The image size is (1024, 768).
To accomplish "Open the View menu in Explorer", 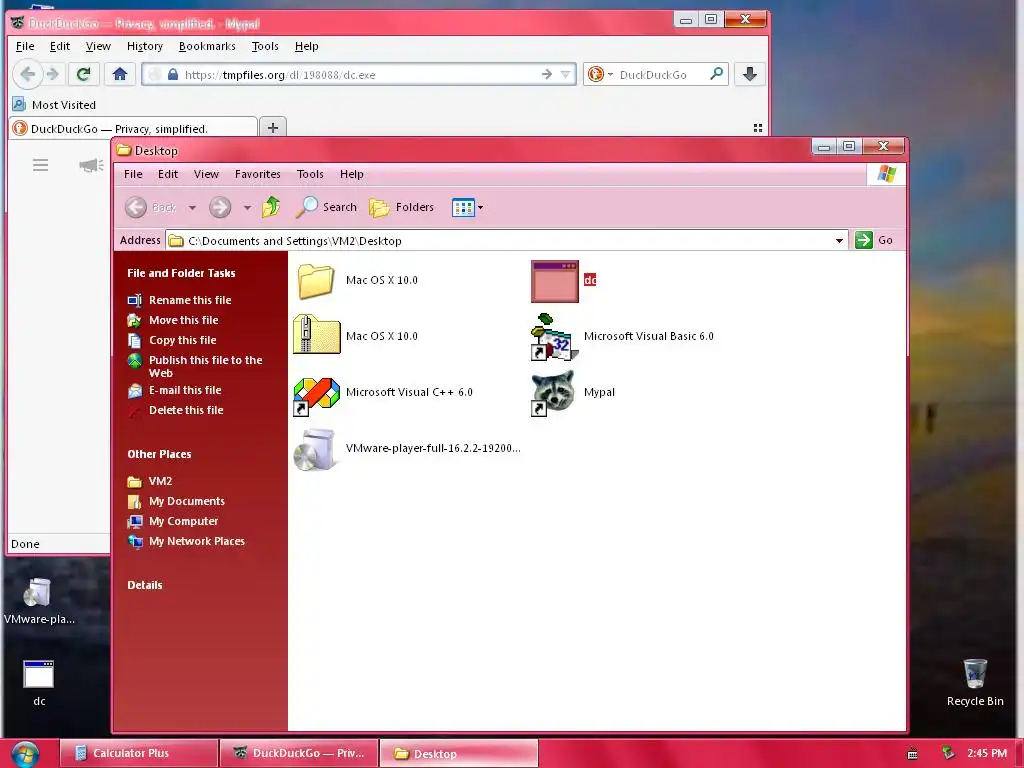I will [x=206, y=174].
